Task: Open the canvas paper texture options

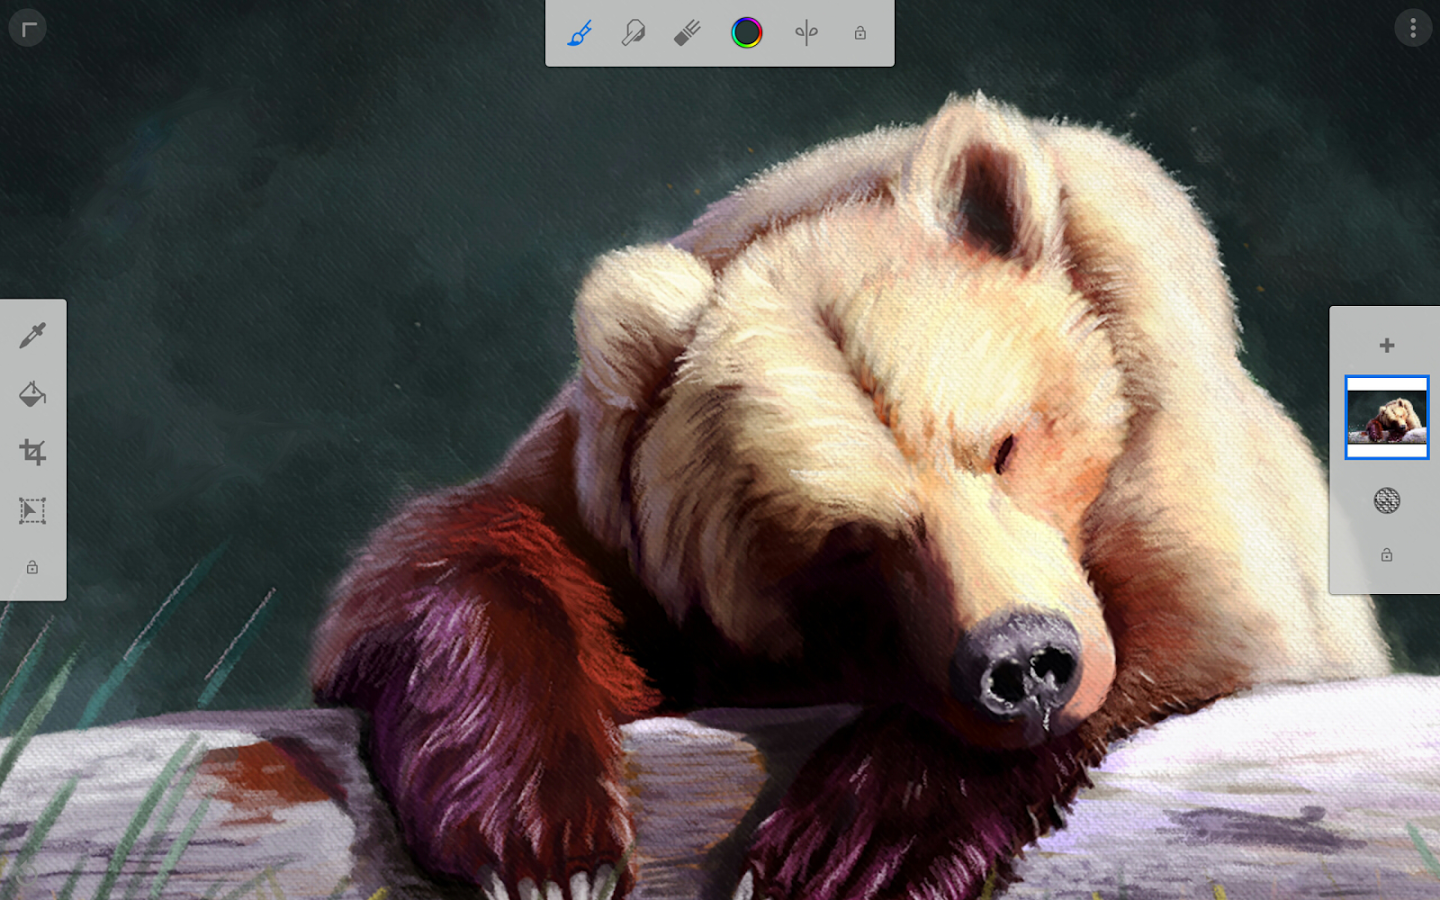Action: point(1387,500)
